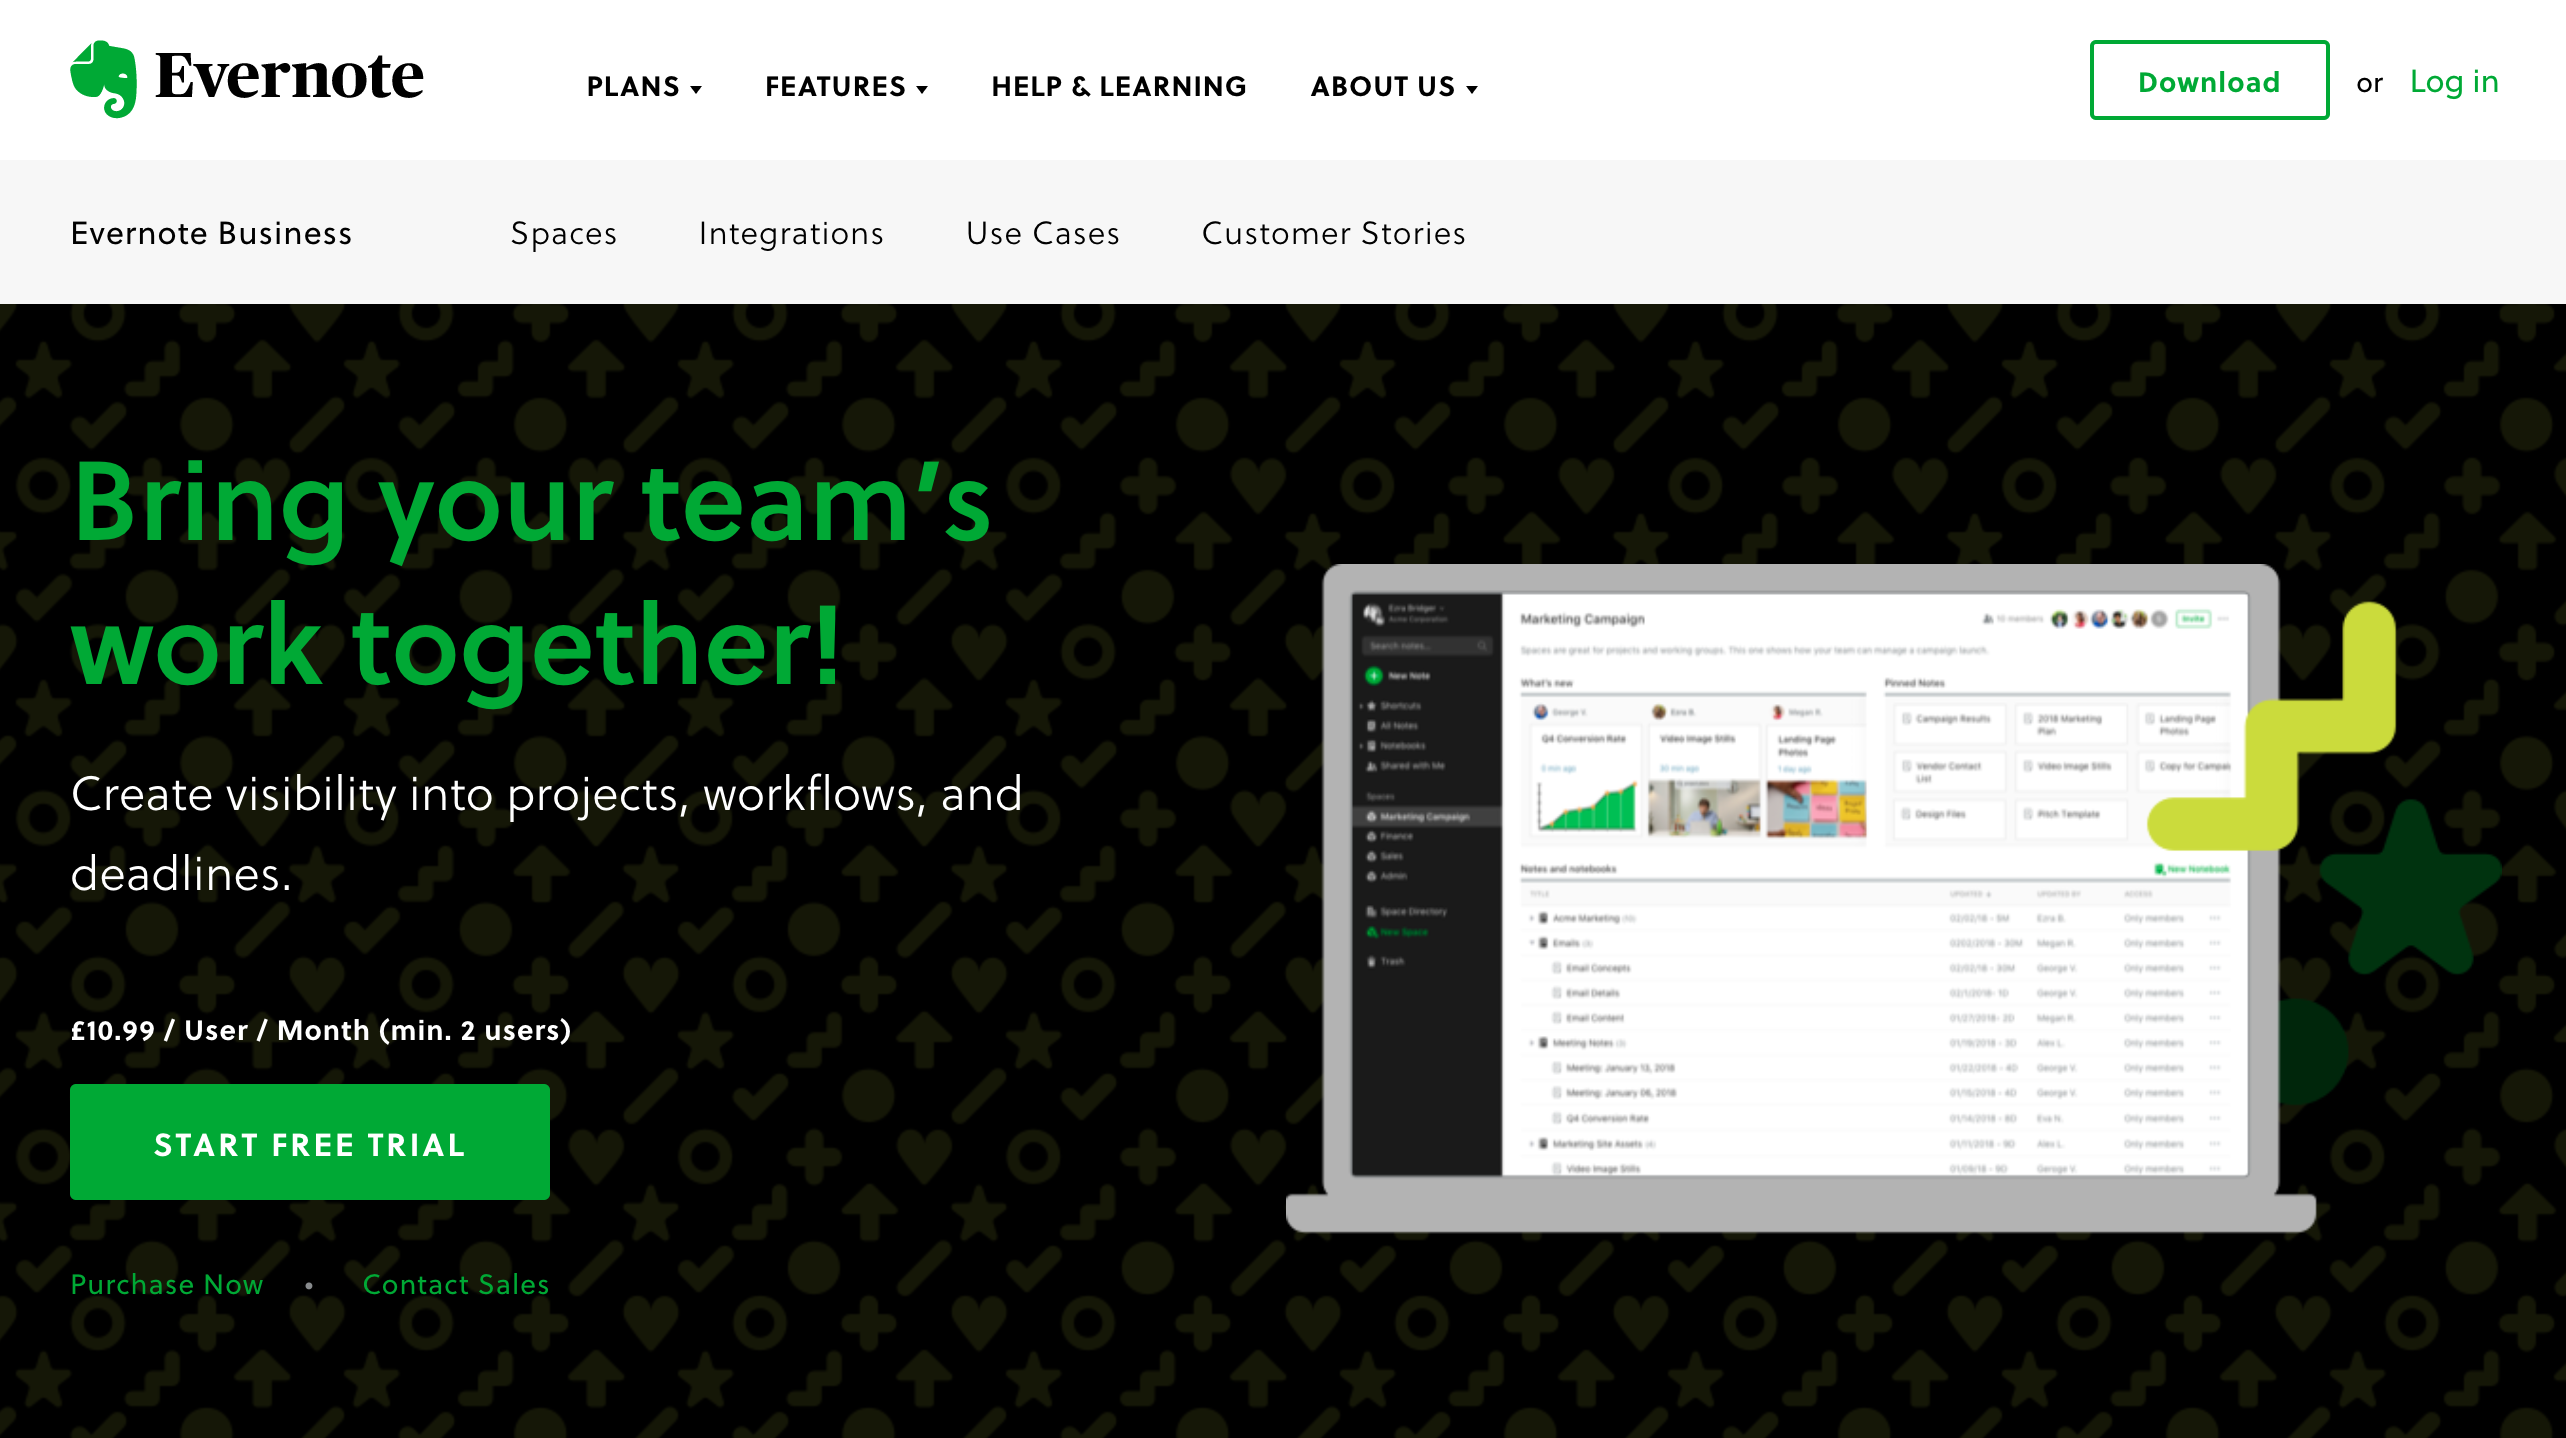Click the Landing Page Photos sticky-notes thumbnail

pos(1816,808)
